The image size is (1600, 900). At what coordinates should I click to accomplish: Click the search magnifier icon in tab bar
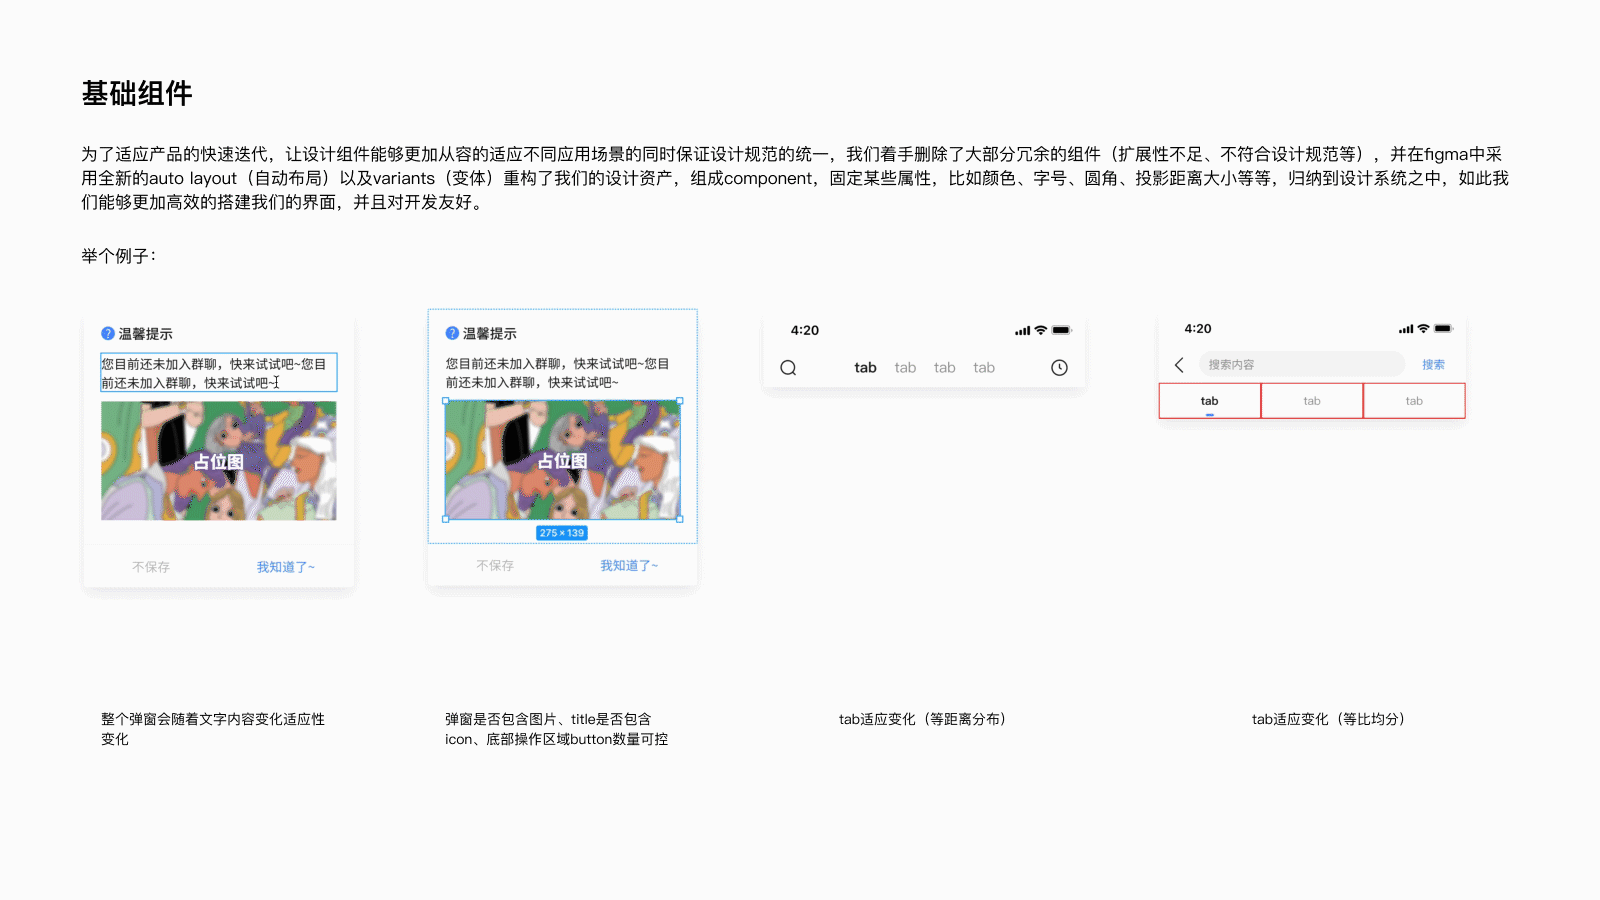click(788, 368)
